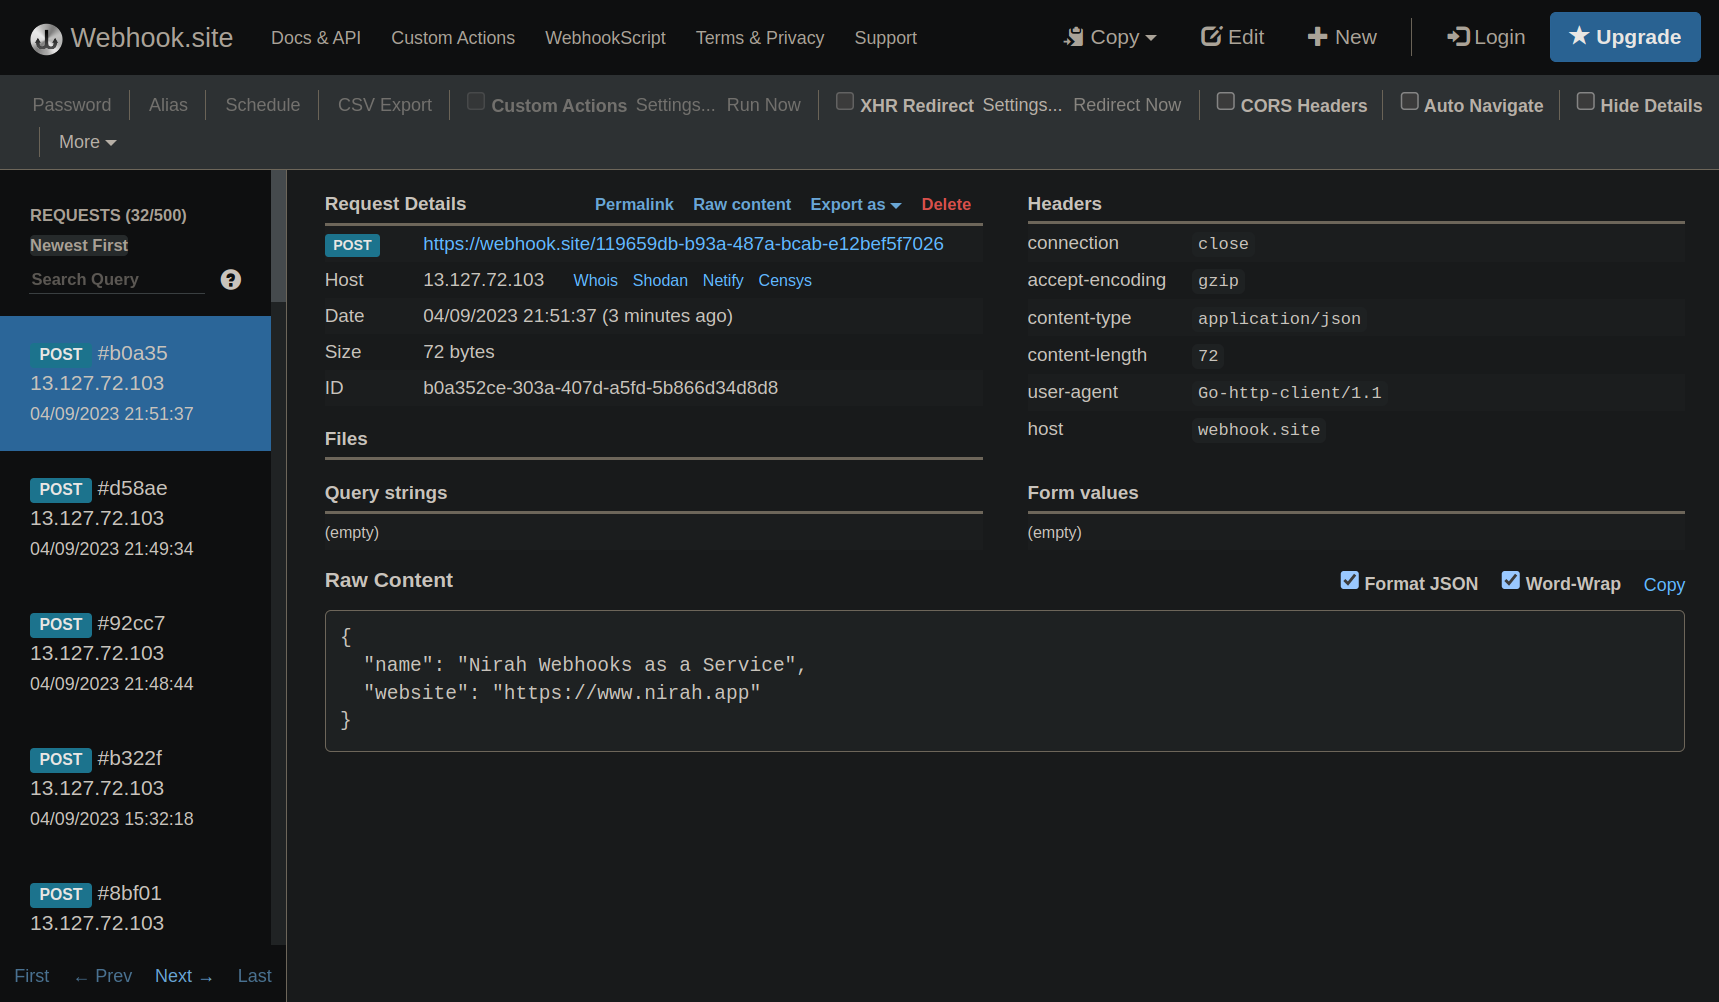Open search help question-mark icon
Viewport: 1719px width, 1002px height.
pyautogui.click(x=230, y=280)
